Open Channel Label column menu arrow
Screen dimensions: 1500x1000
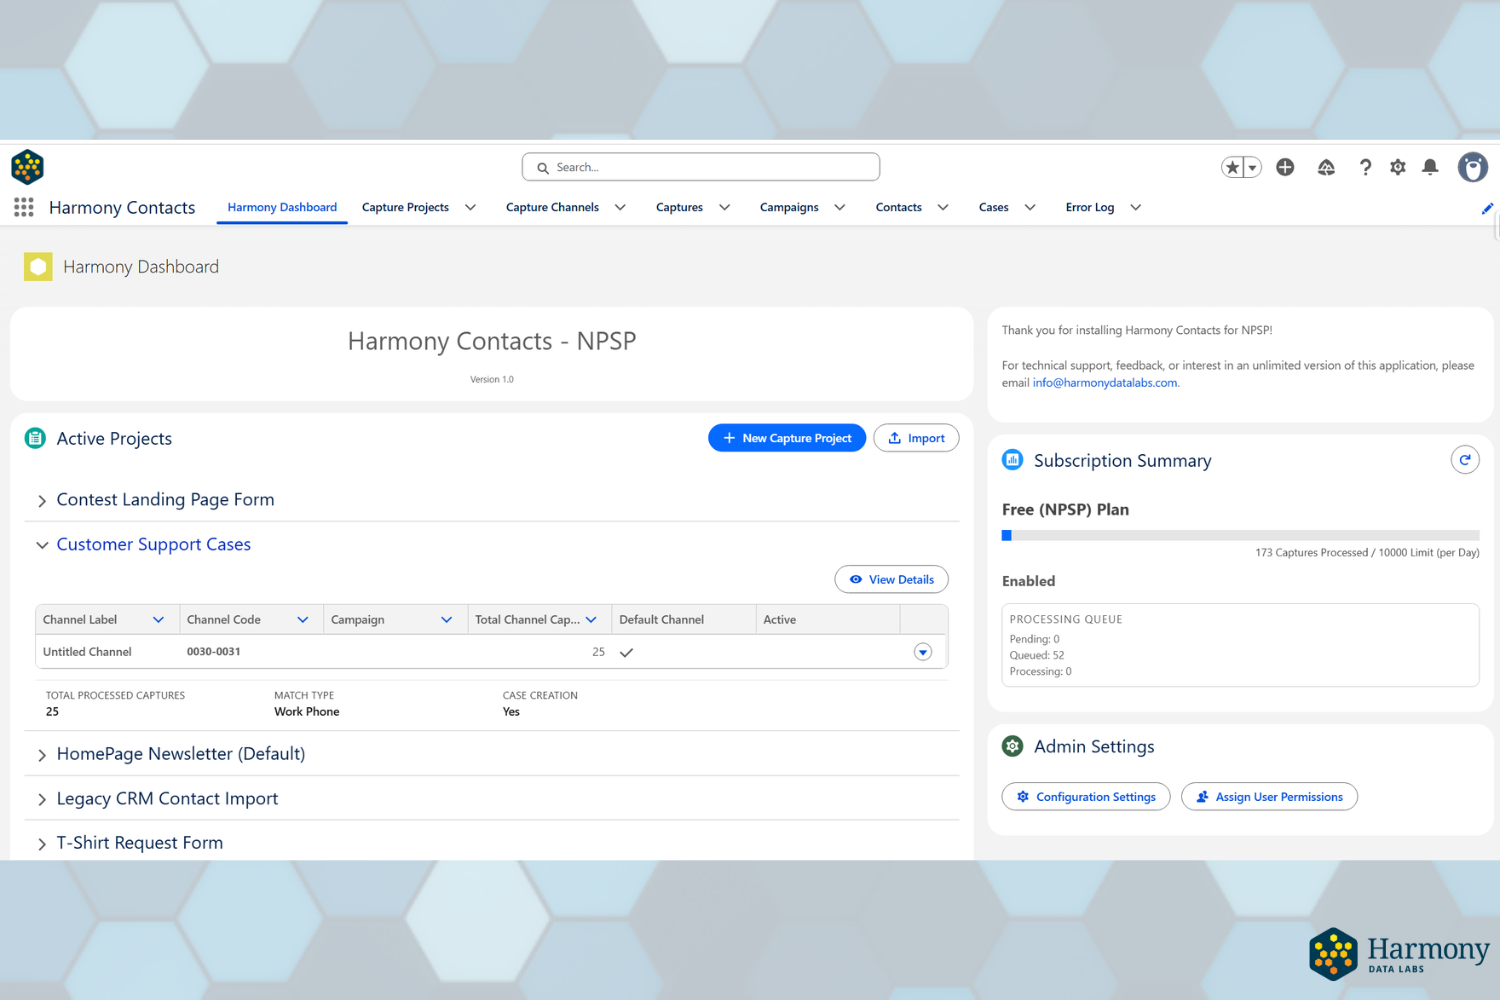point(158,620)
